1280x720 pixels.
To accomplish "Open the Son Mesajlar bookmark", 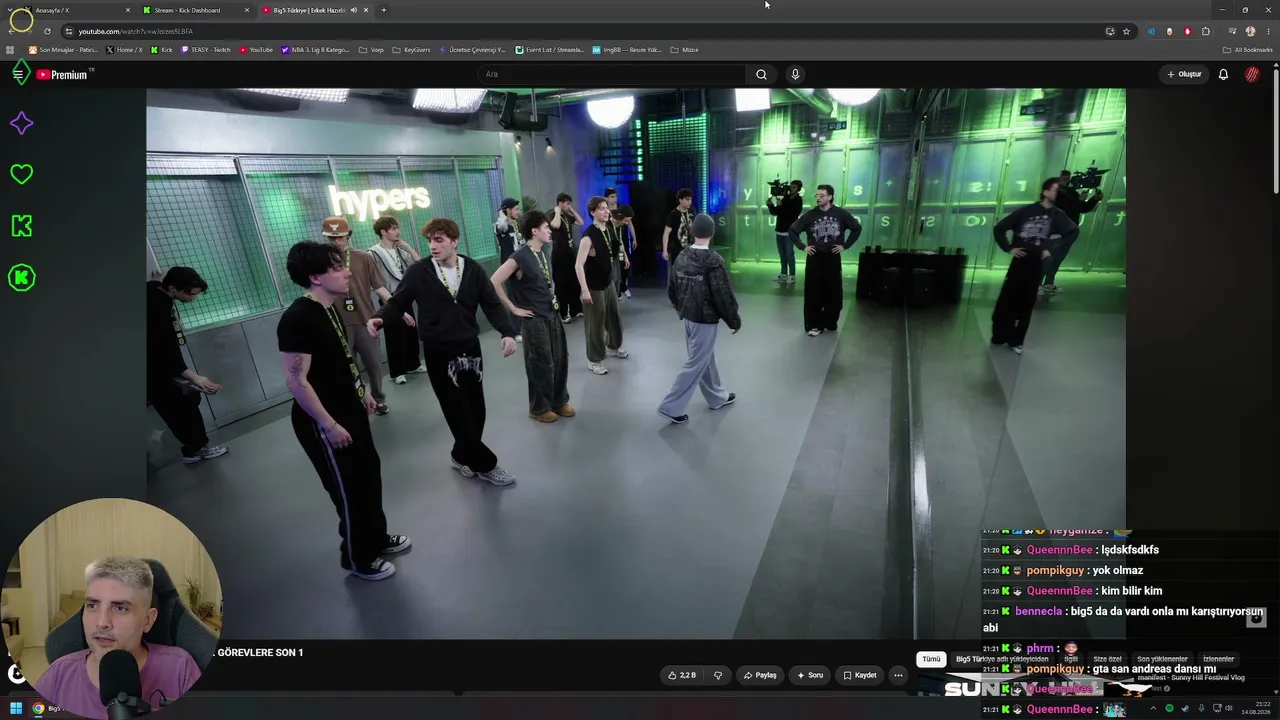I will click(63, 49).
